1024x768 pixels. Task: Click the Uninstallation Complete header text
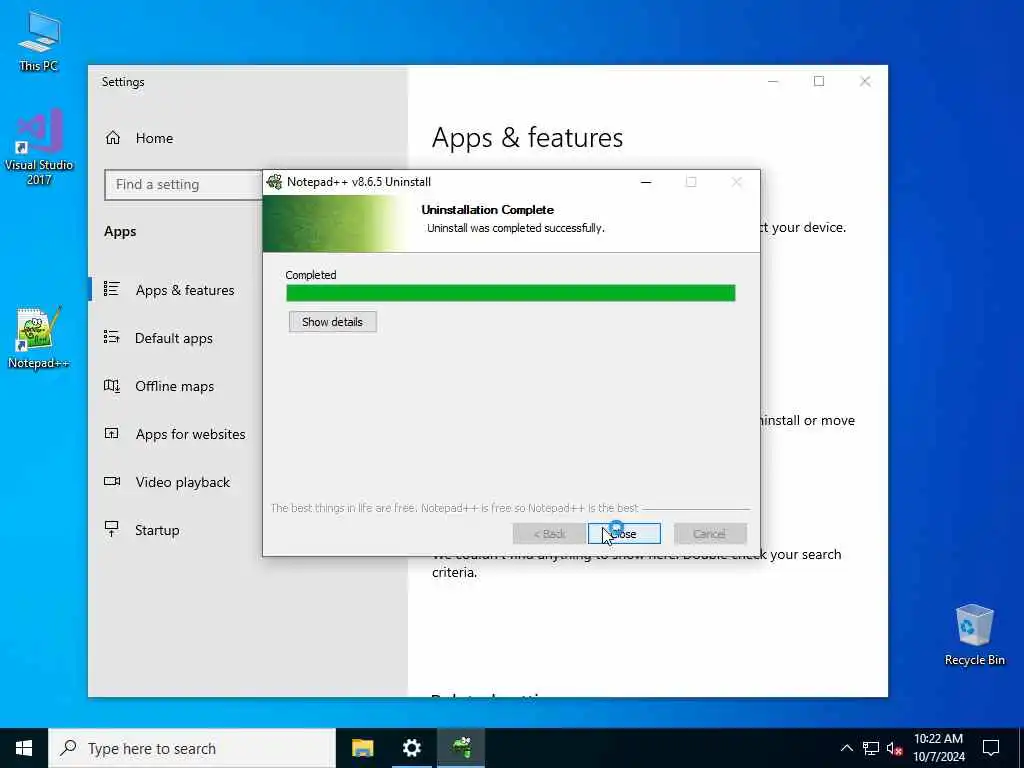pos(487,210)
